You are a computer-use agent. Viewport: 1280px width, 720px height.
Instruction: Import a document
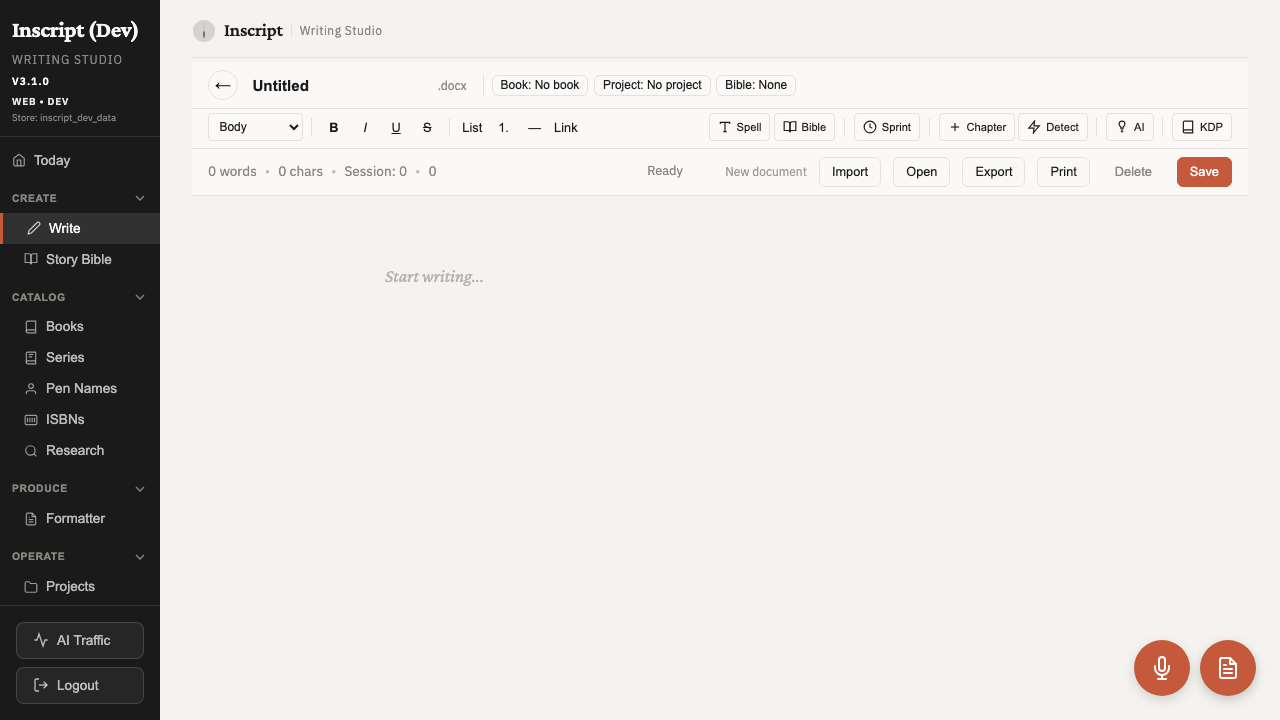coord(849,171)
